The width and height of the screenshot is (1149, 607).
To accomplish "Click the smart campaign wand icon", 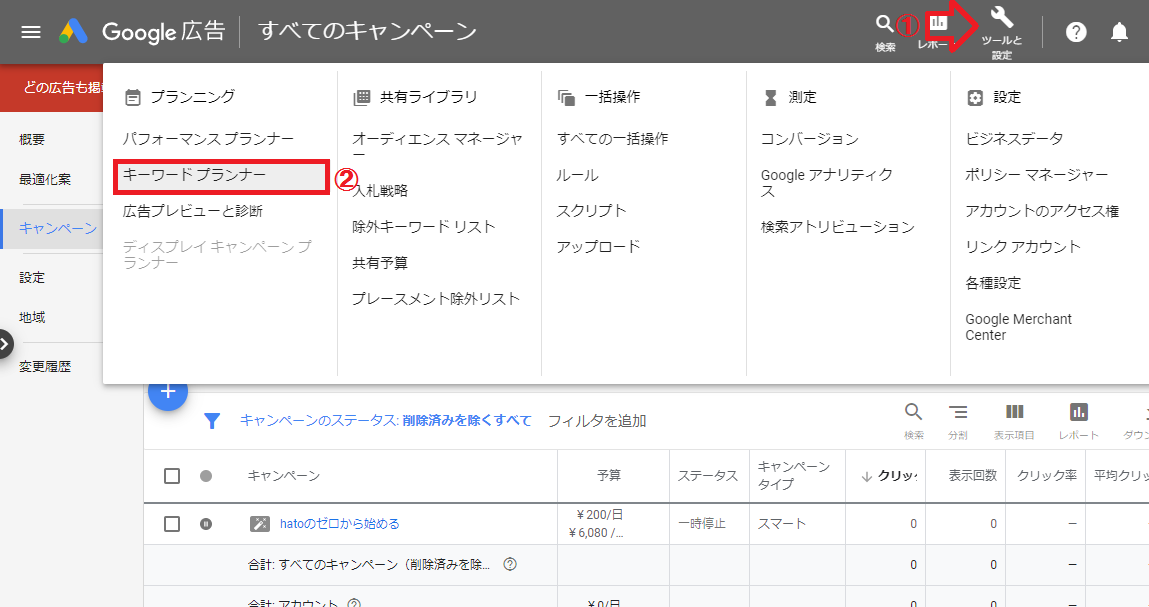I will point(260,523).
